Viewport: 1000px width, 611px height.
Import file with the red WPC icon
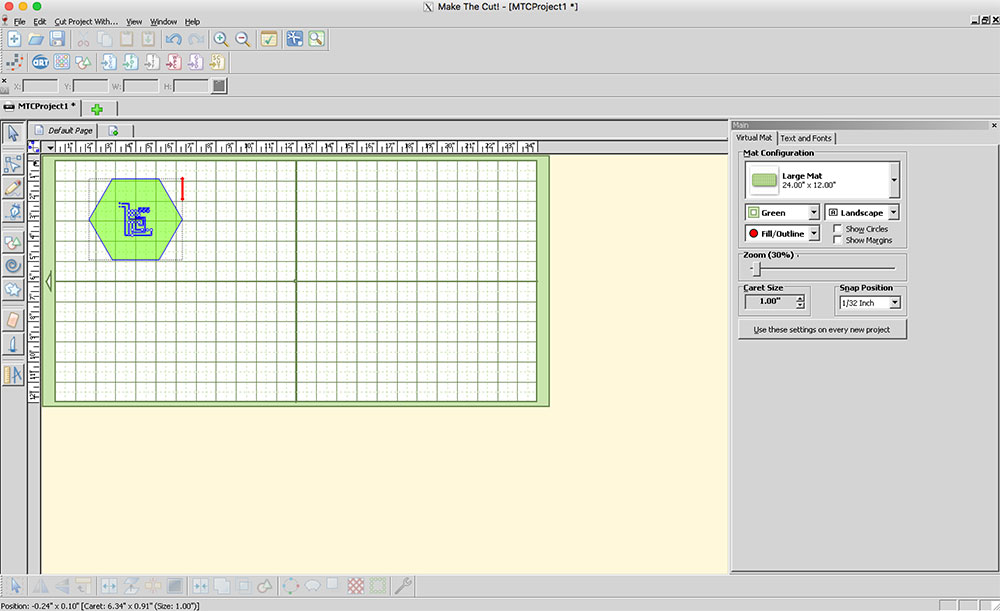point(173,62)
